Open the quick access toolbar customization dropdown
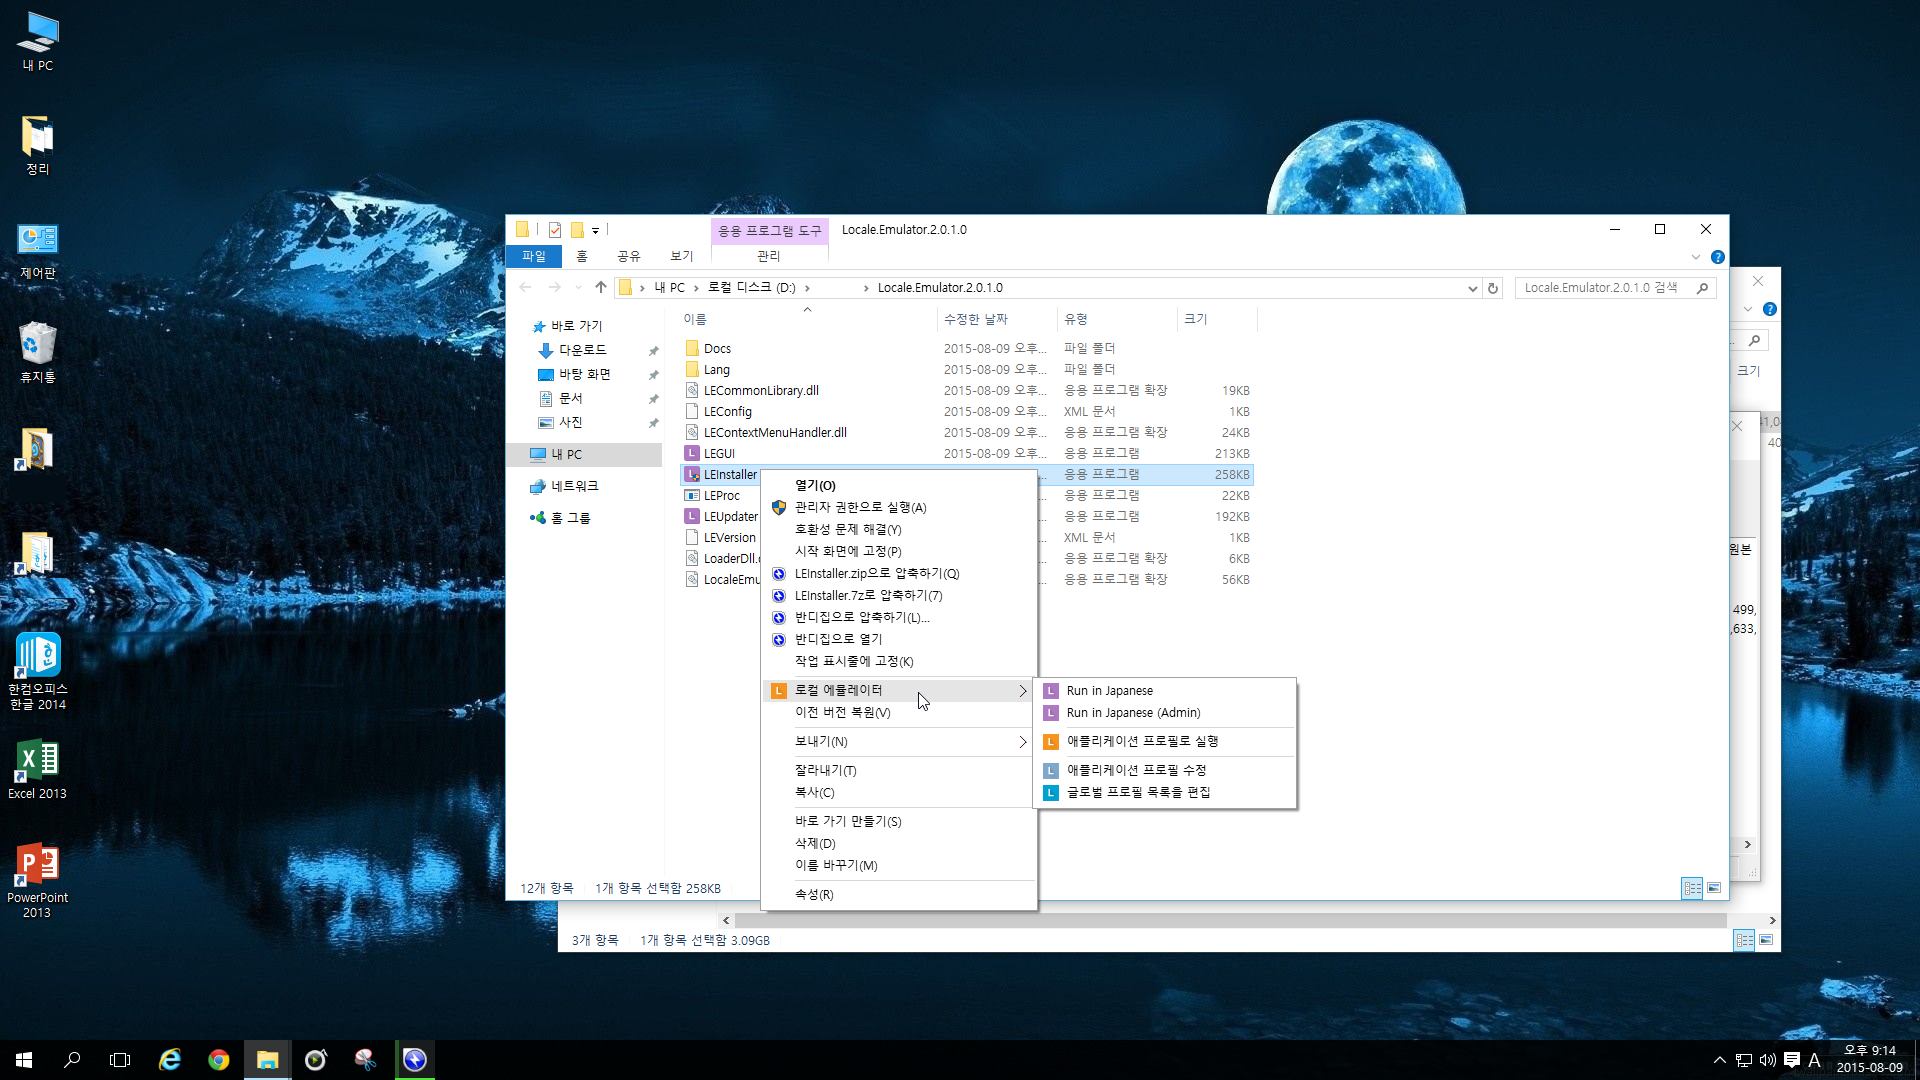This screenshot has height=1080, width=1920. (x=598, y=230)
